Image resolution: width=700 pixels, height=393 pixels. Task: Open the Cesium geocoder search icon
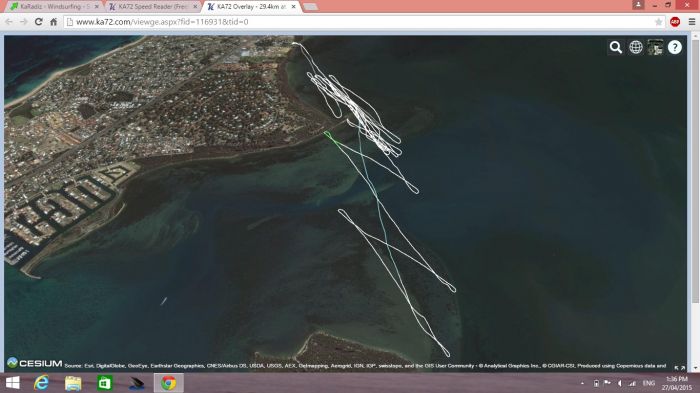pos(616,47)
